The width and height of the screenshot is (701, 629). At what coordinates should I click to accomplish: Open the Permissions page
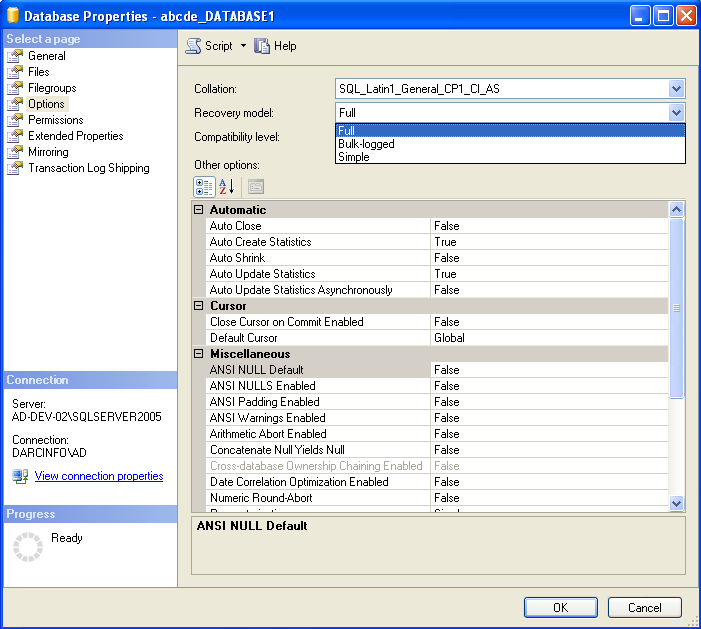[55, 120]
